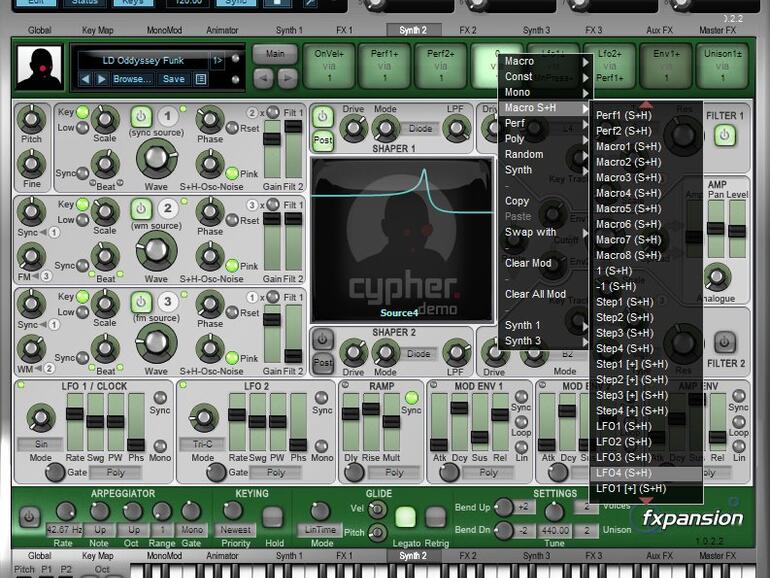The width and height of the screenshot is (770, 578).
Task: Click the Filter 2 Res knob
Action: pyautogui.click(x=683, y=343)
